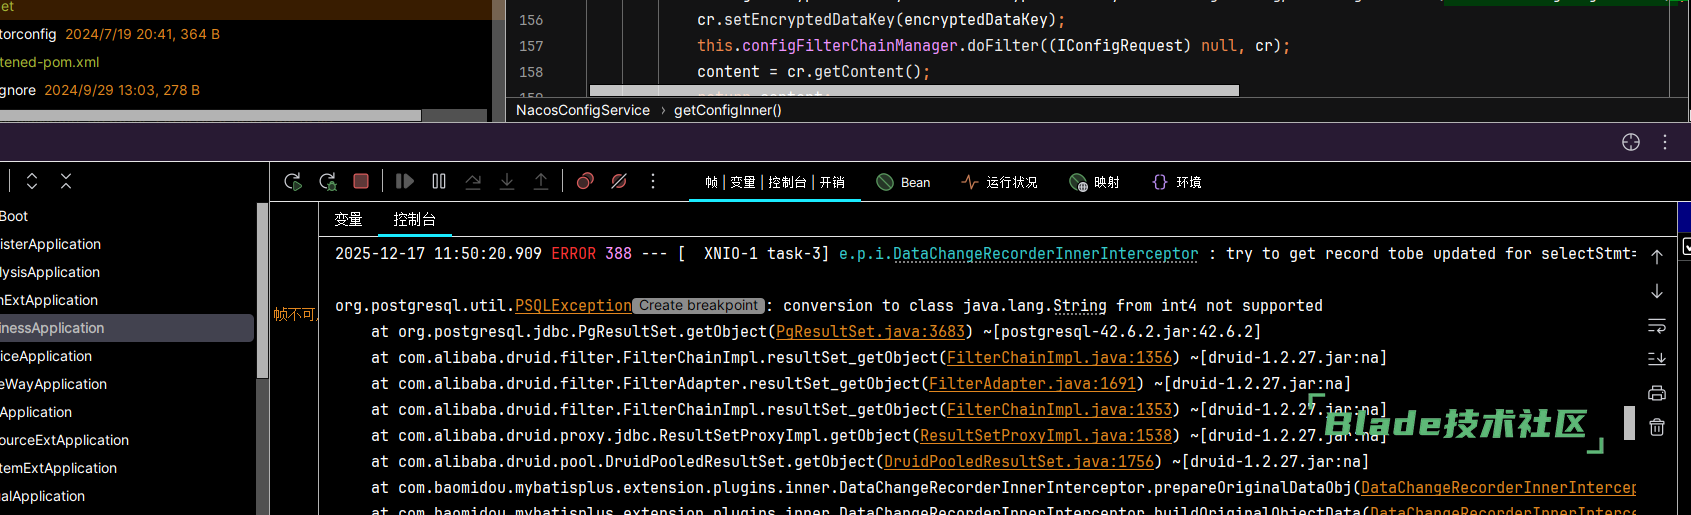Collapse all items in services tree
1691x515 pixels.
pos(66,181)
